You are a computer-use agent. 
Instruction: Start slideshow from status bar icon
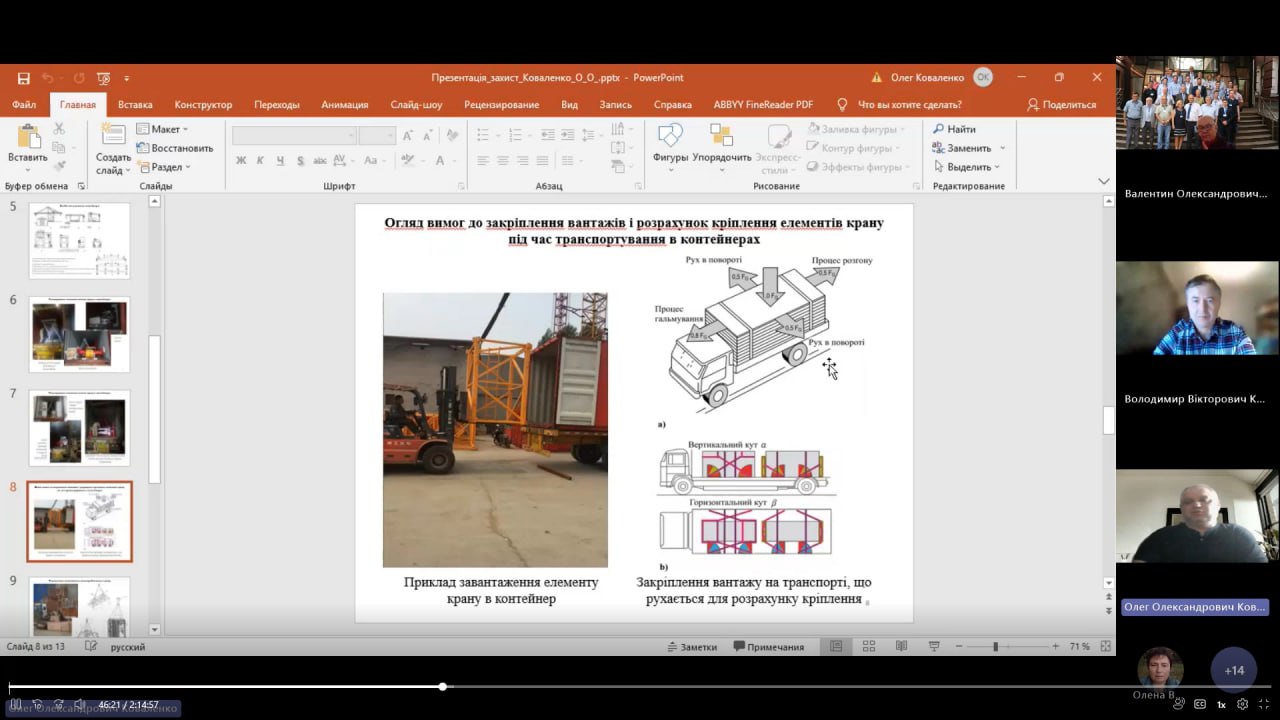[934, 647]
